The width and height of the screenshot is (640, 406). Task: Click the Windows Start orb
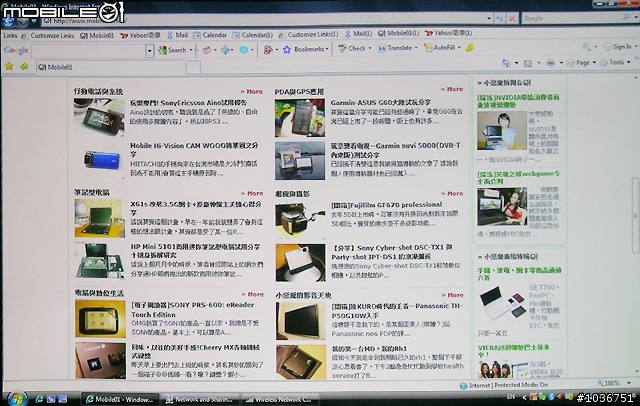coord(17,398)
